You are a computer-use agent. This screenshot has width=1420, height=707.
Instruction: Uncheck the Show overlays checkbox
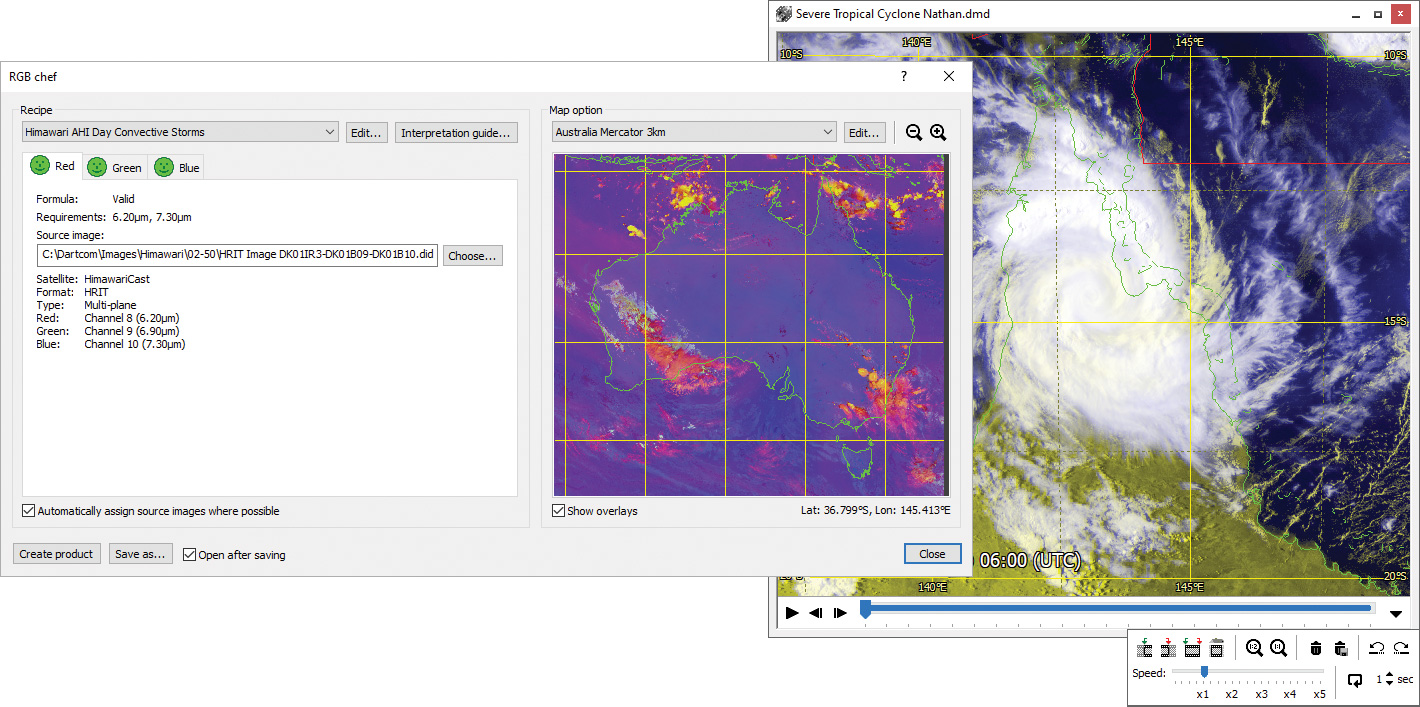(559, 511)
